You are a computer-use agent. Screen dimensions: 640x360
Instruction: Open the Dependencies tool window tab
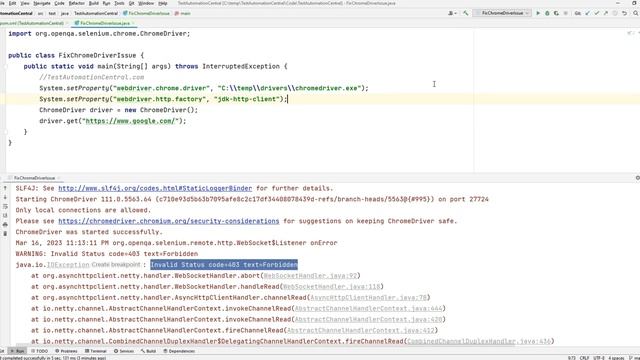coord(179,351)
